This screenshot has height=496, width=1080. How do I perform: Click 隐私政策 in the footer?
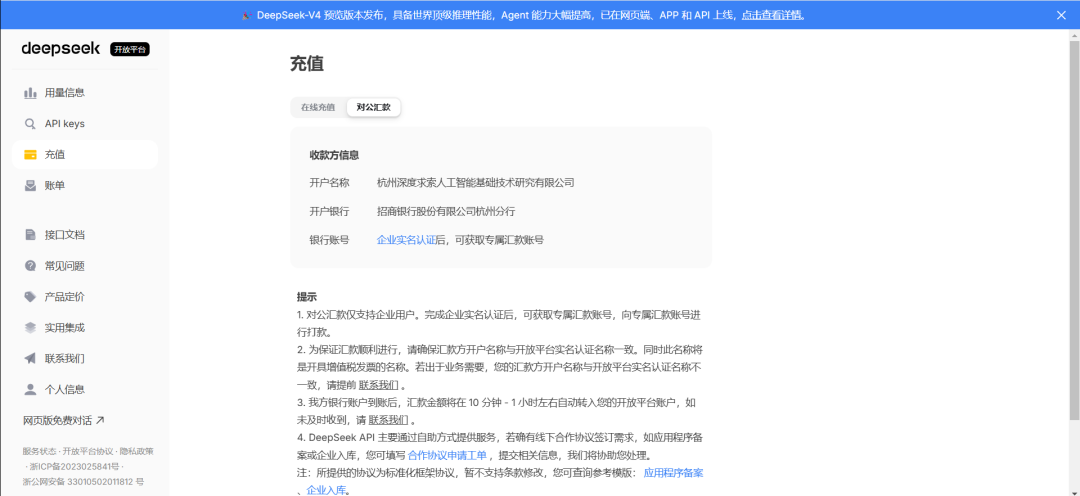pos(136,452)
